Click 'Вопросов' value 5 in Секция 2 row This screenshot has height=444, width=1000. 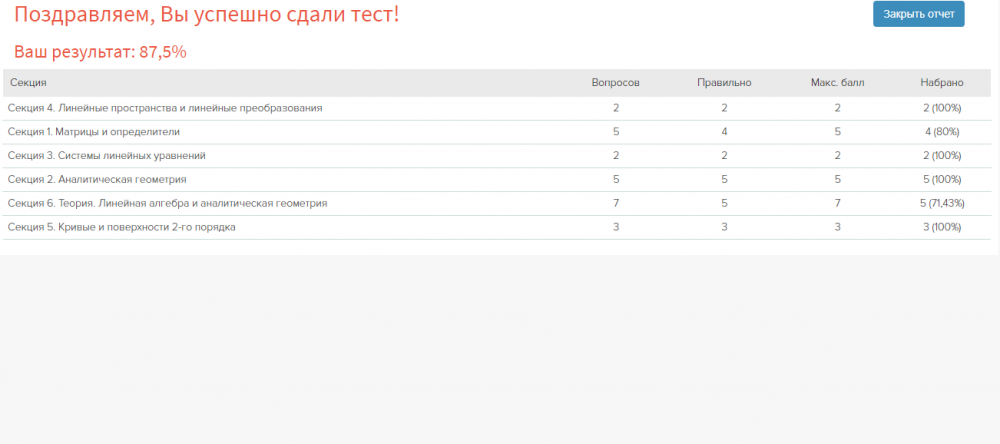pos(615,179)
